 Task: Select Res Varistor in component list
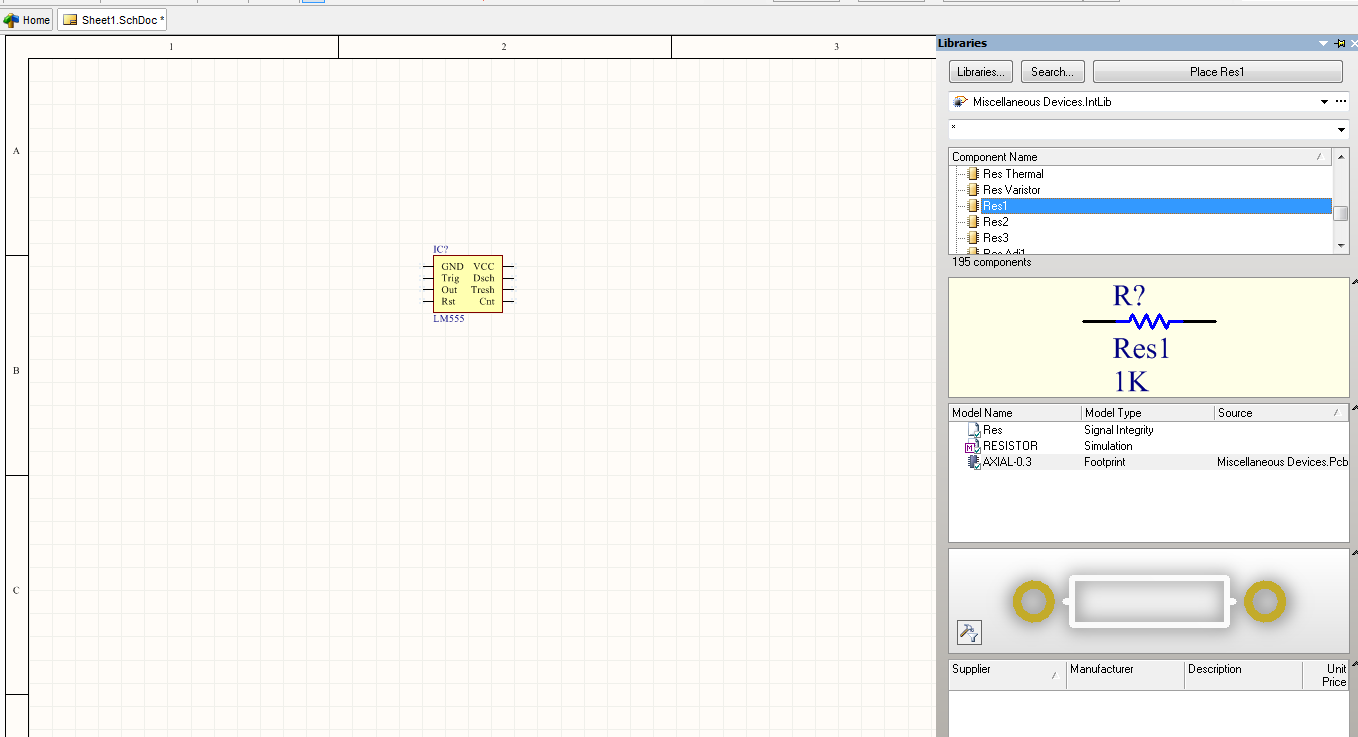[1012, 190]
